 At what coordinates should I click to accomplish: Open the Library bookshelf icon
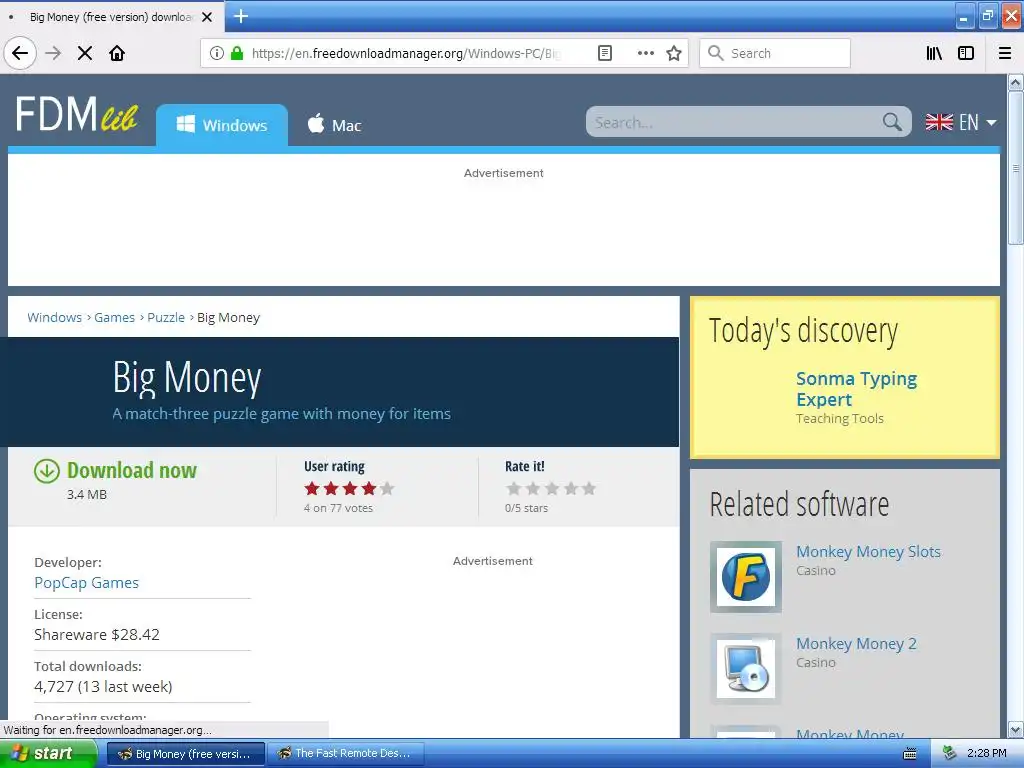coord(934,53)
